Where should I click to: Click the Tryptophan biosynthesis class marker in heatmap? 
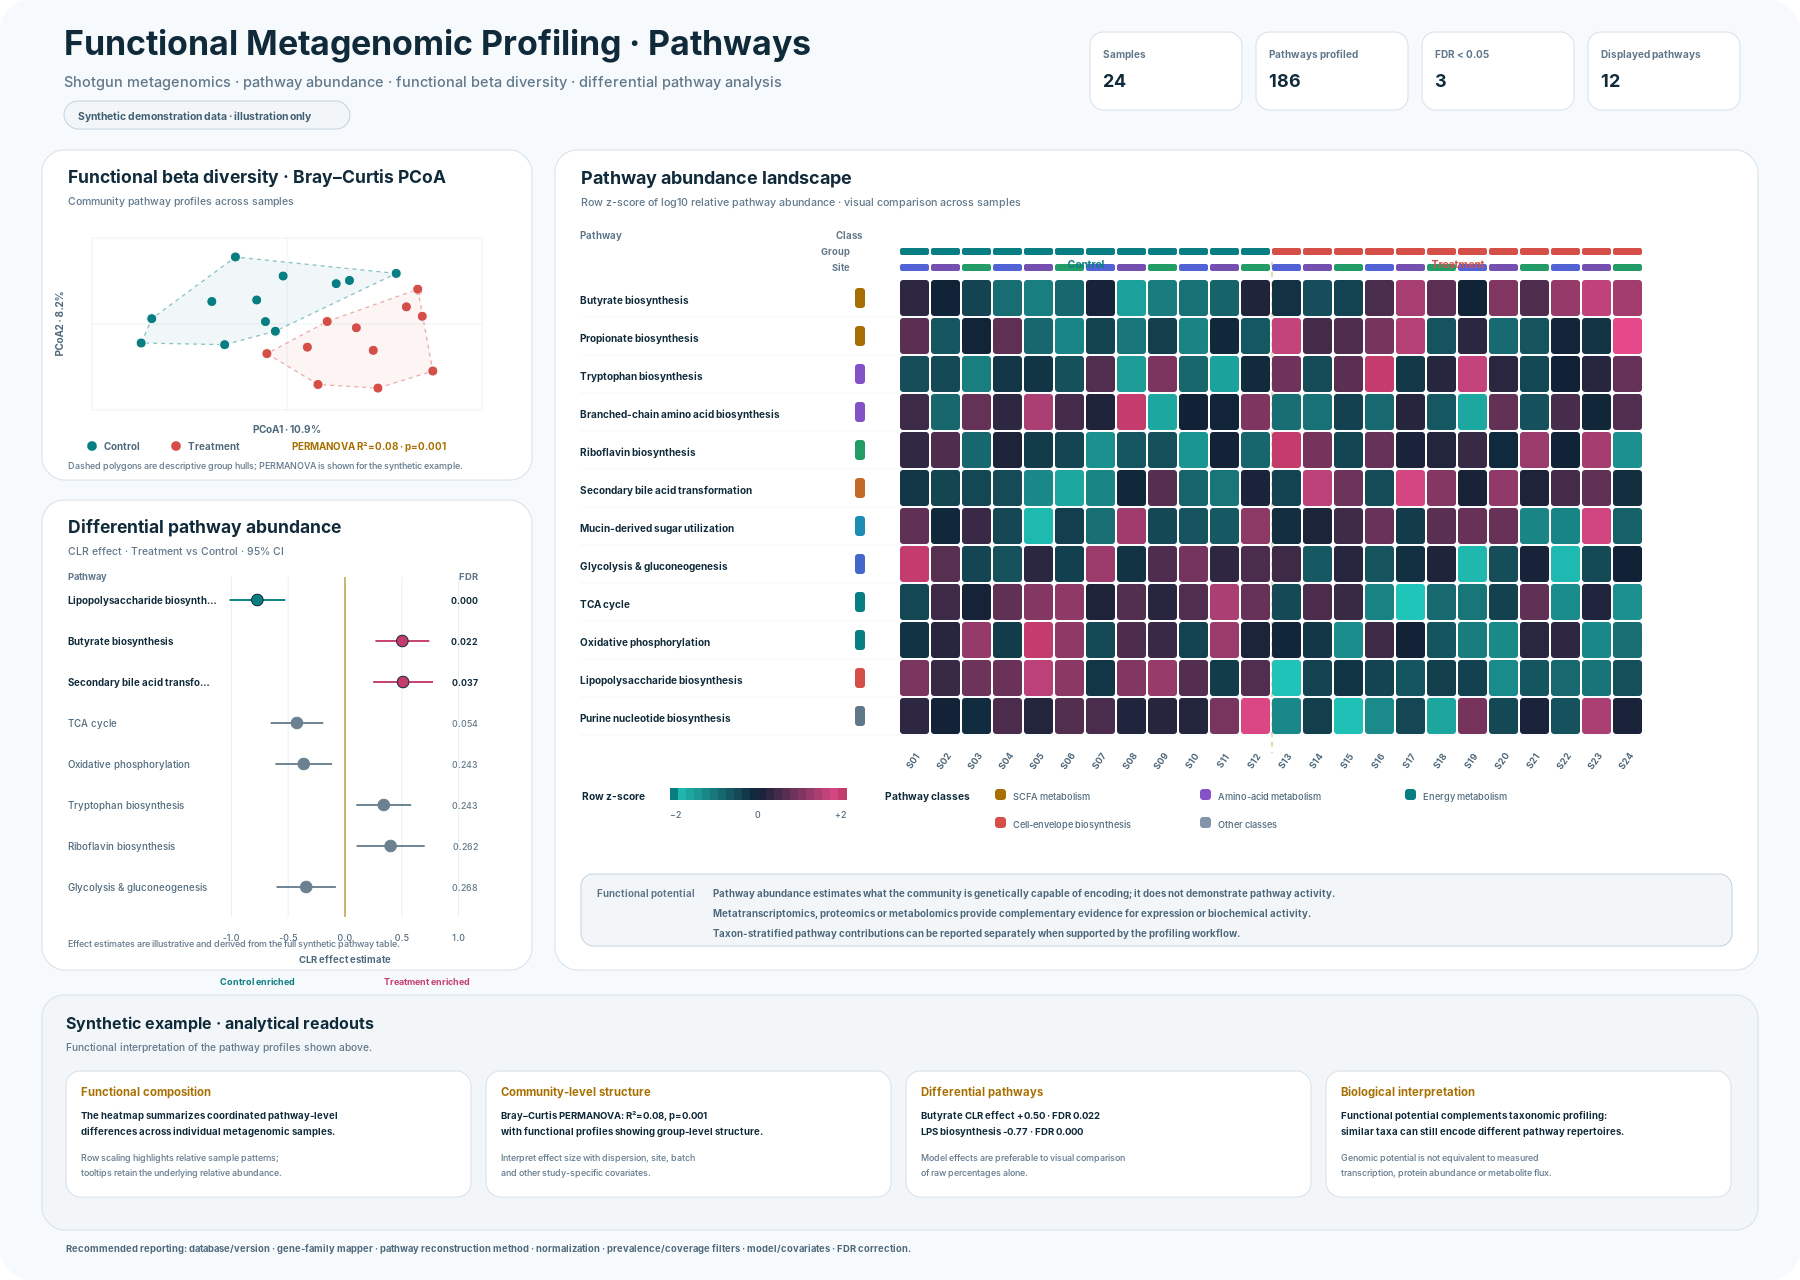[x=860, y=374]
